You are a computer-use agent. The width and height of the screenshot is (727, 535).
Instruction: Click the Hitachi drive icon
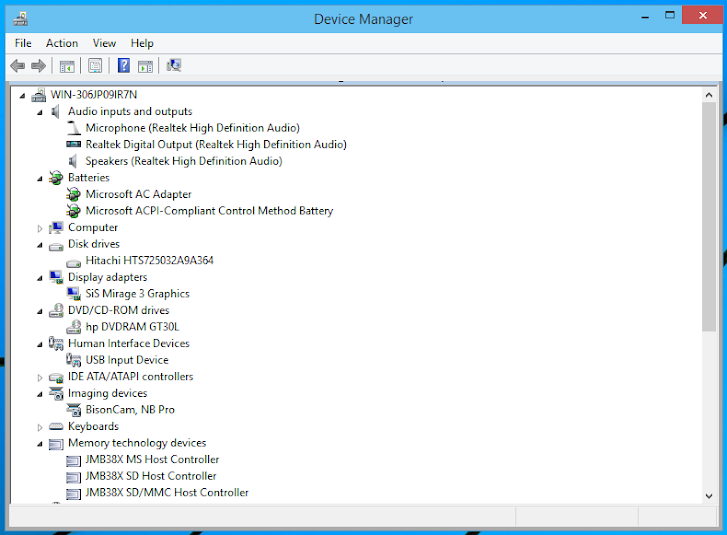pos(74,263)
